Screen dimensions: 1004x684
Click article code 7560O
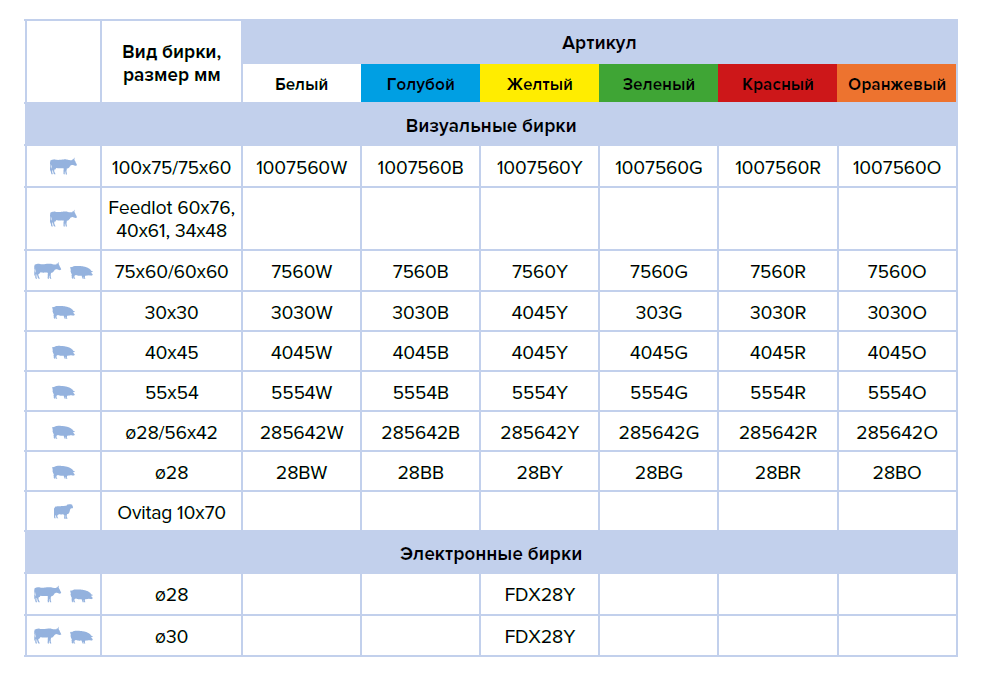click(896, 272)
